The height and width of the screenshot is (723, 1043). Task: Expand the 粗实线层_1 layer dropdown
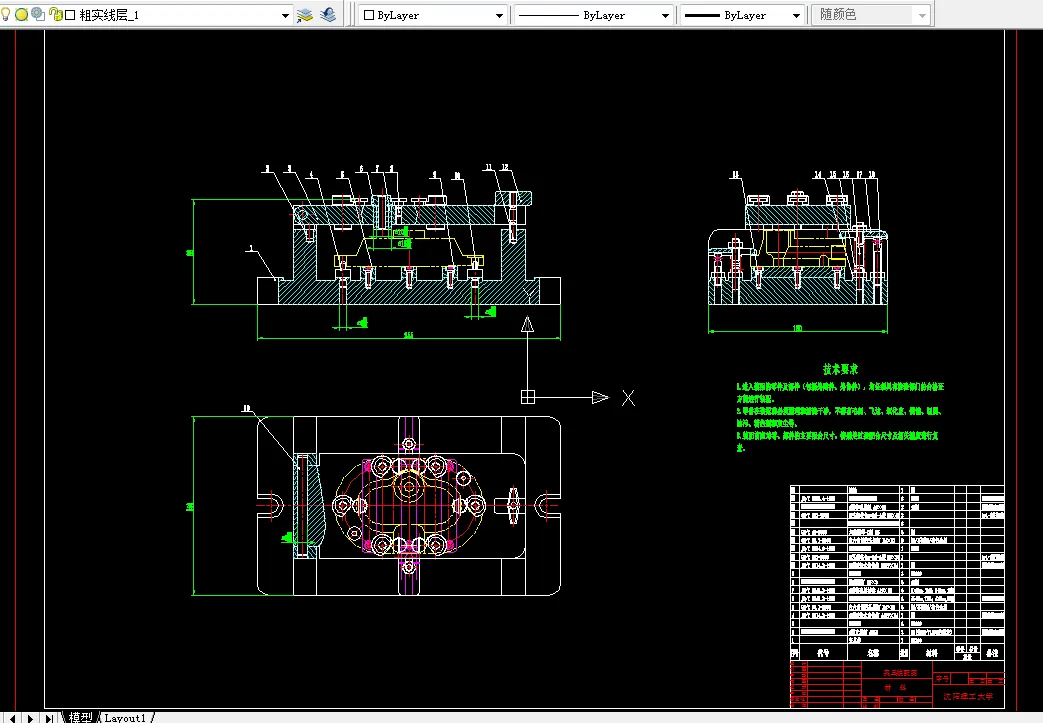click(x=283, y=15)
